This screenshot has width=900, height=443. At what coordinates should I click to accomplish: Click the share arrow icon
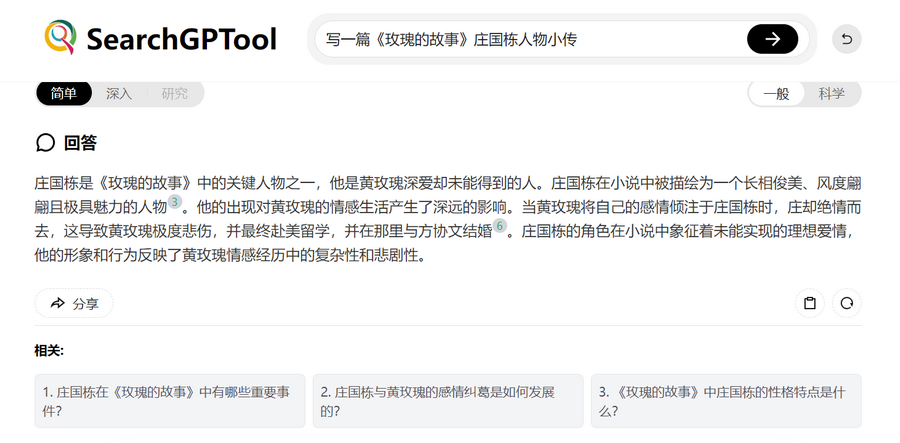click(x=57, y=303)
